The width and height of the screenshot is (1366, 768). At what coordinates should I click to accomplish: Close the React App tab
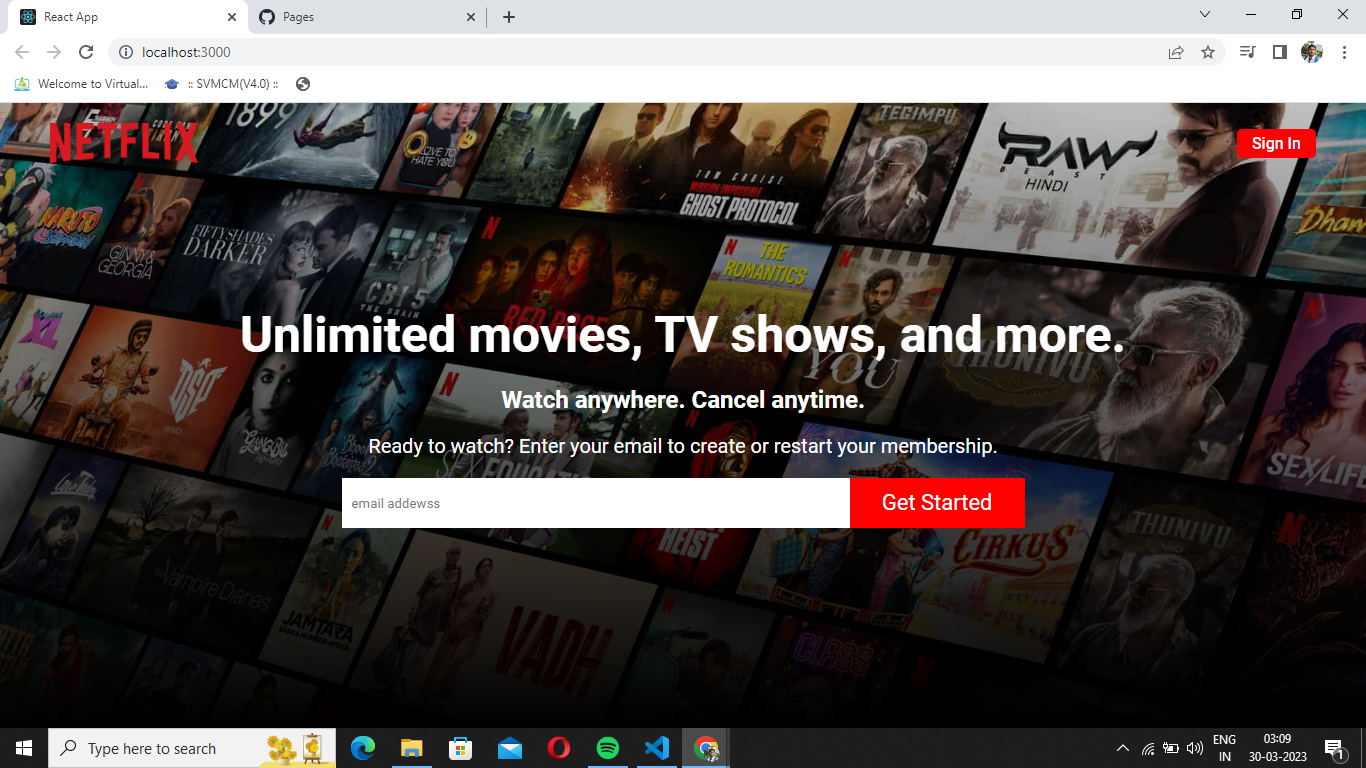(232, 17)
